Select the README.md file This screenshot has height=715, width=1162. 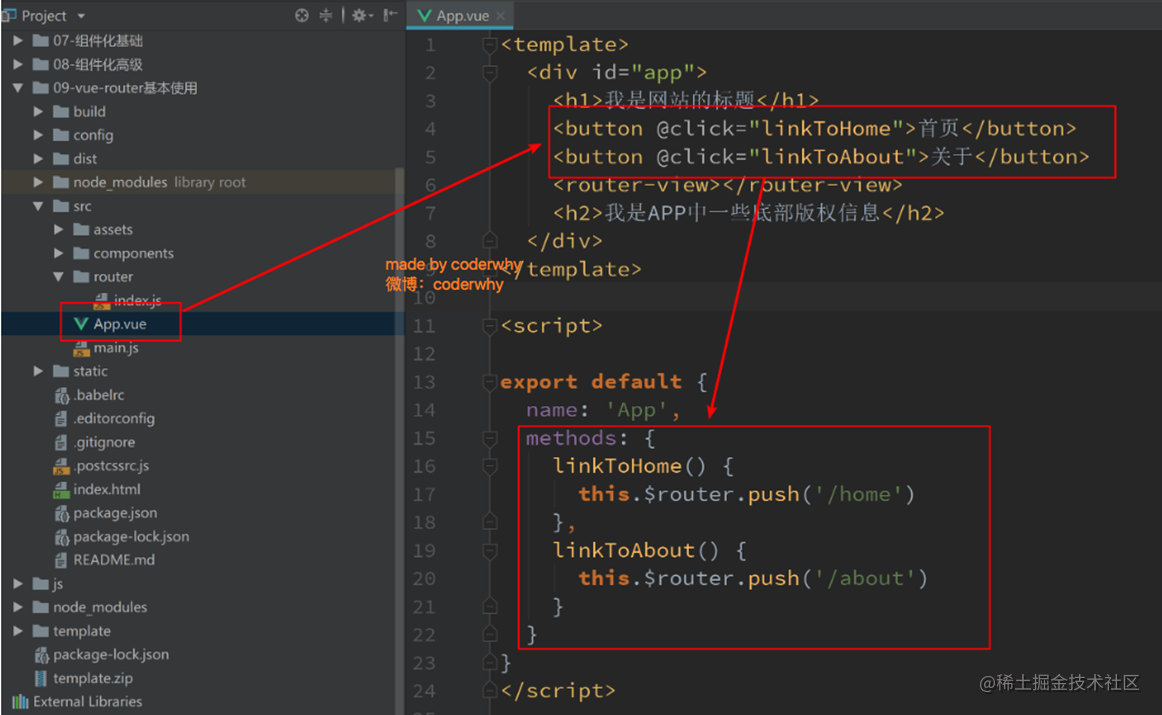click(114, 560)
